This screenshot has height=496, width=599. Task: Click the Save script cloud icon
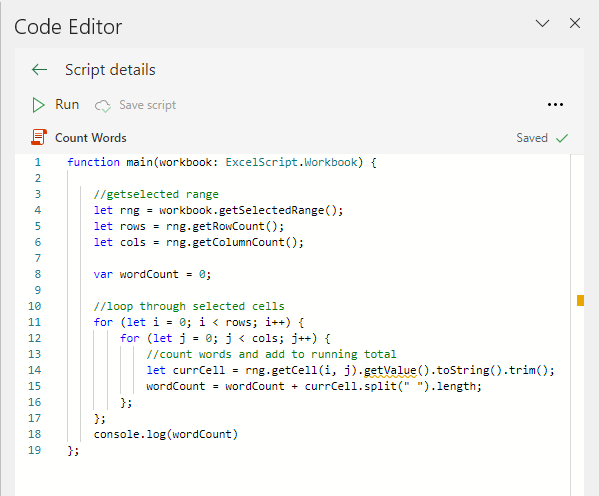(x=103, y=105)
